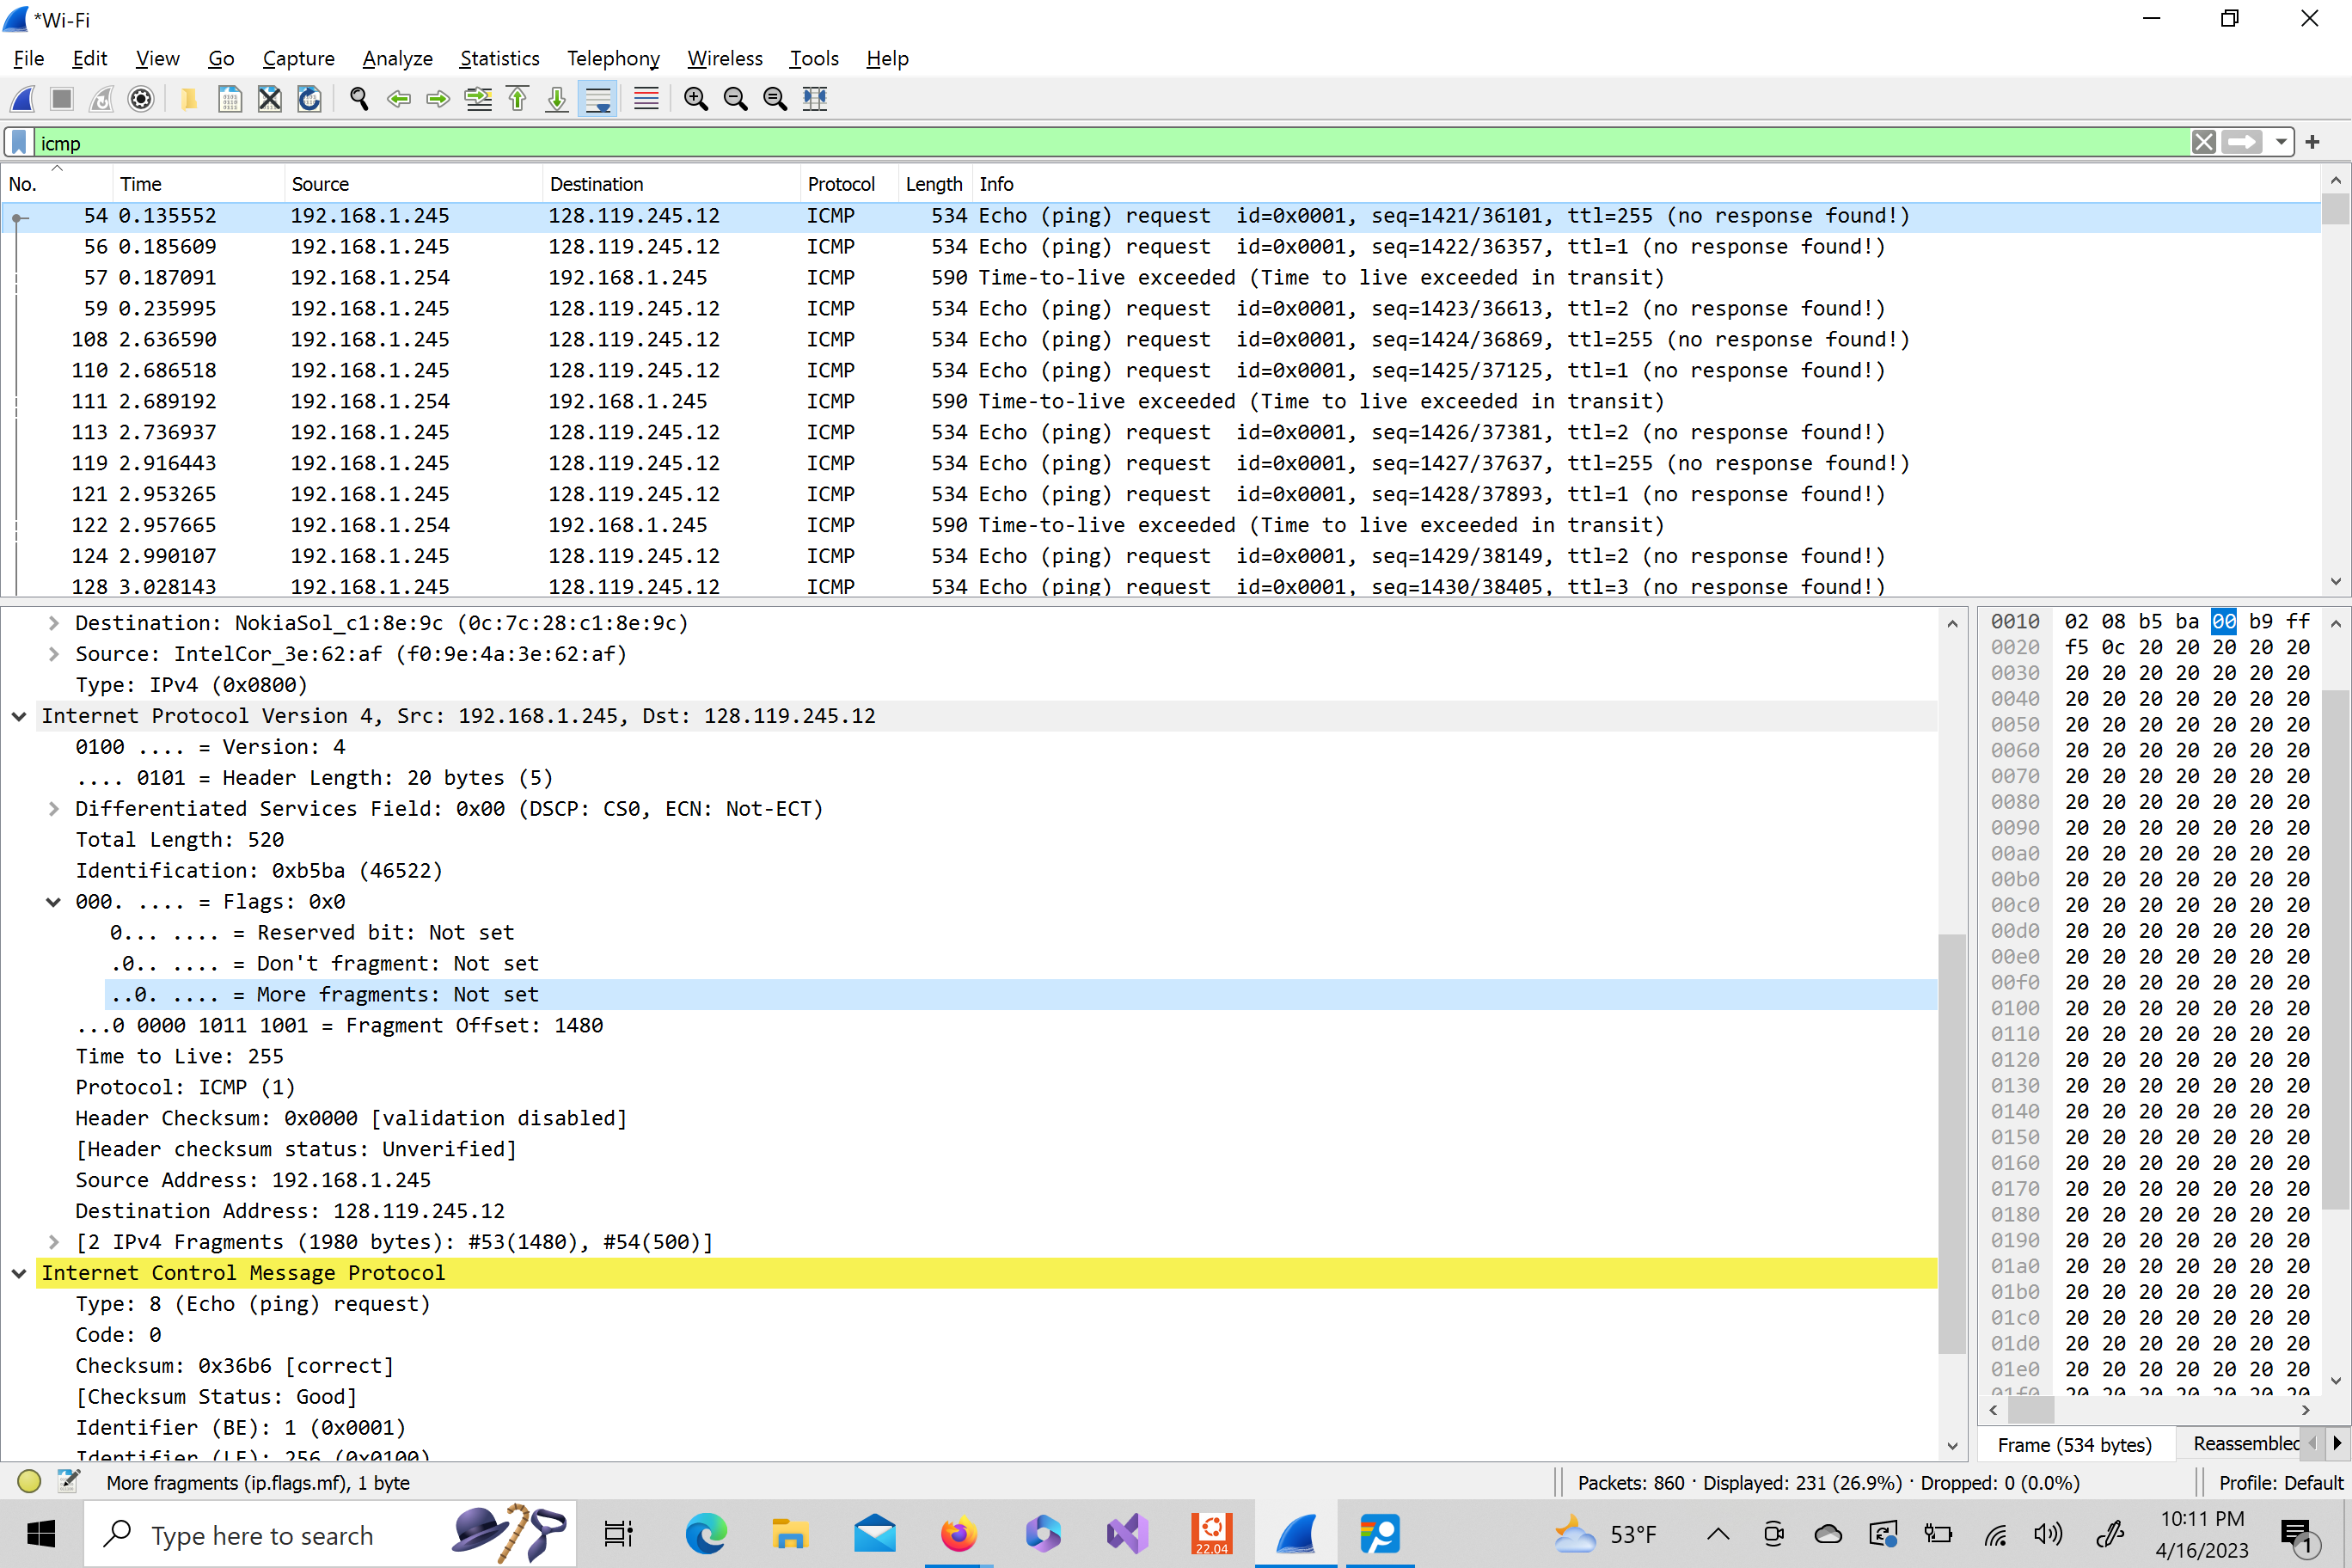Open the display filter history dropdown
Image resolution: width=2352 pixels, height=1568 pixels.
coord(2280,142)
